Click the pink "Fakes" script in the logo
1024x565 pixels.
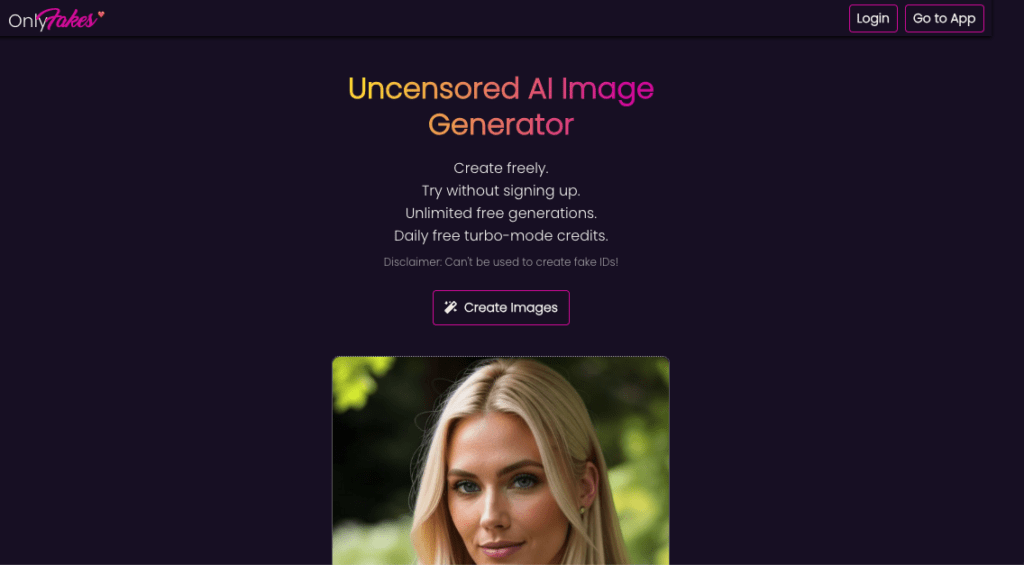tap(67, 20)
